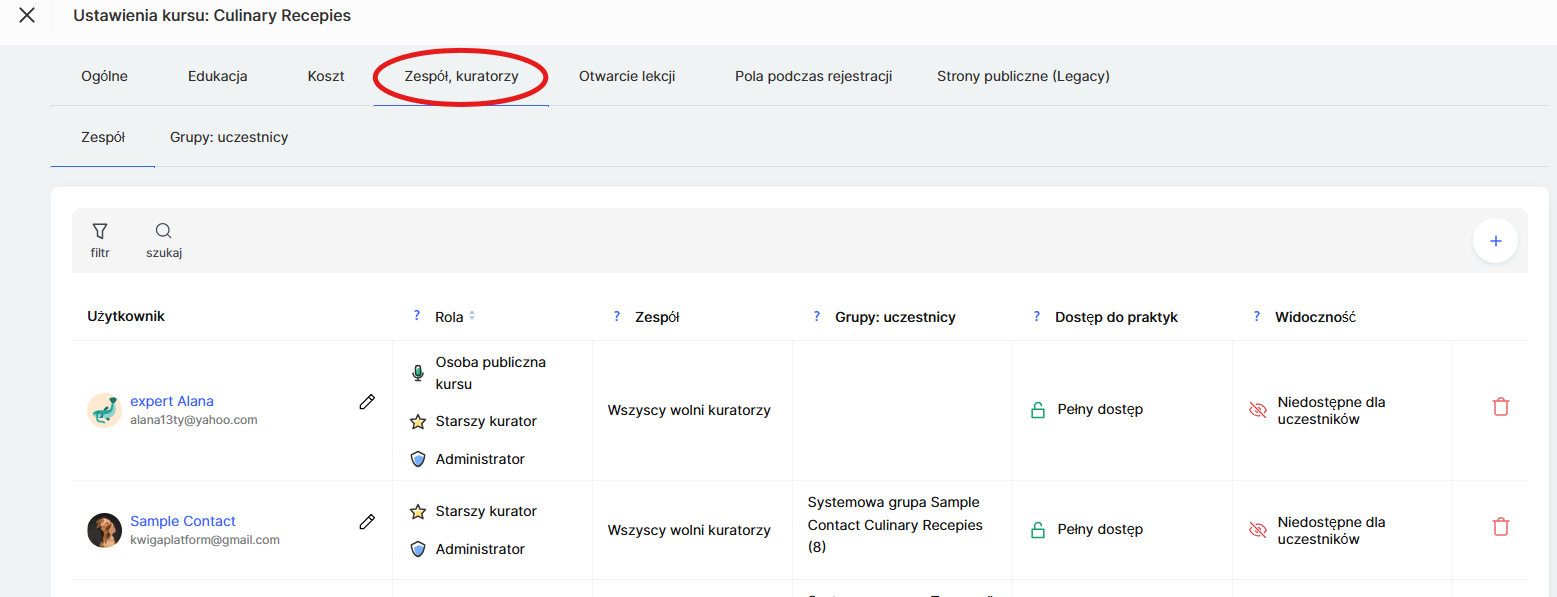This screenshot has height=597, width=1557.
Task: Toggle visibility eye icon for Sample Contact
Action: tap(1258, 530)
